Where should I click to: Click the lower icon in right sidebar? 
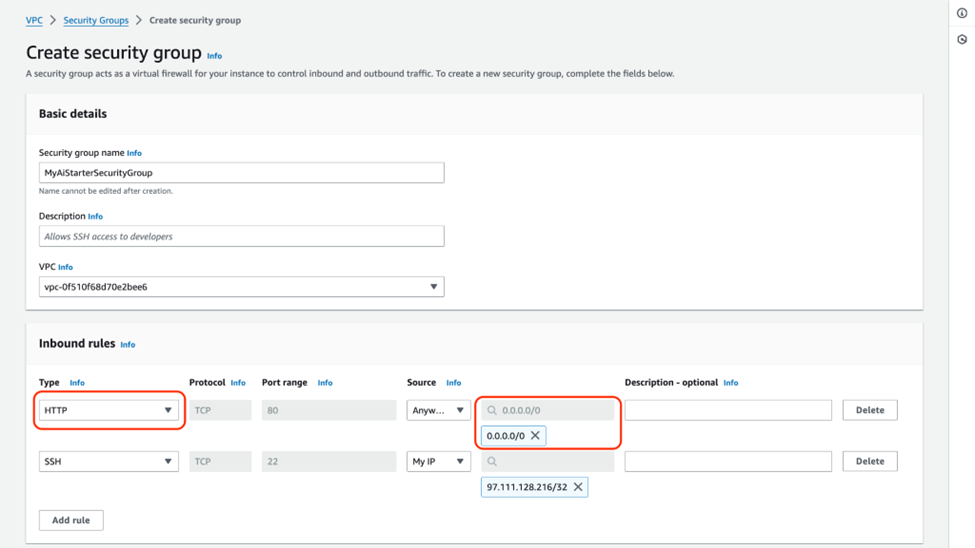[962, 40]
